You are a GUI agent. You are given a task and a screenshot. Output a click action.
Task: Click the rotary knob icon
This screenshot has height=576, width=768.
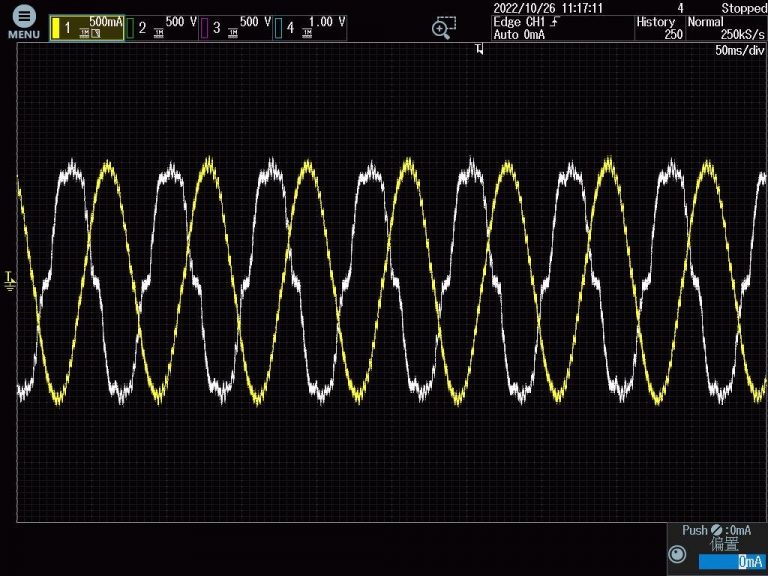point(677,554)
